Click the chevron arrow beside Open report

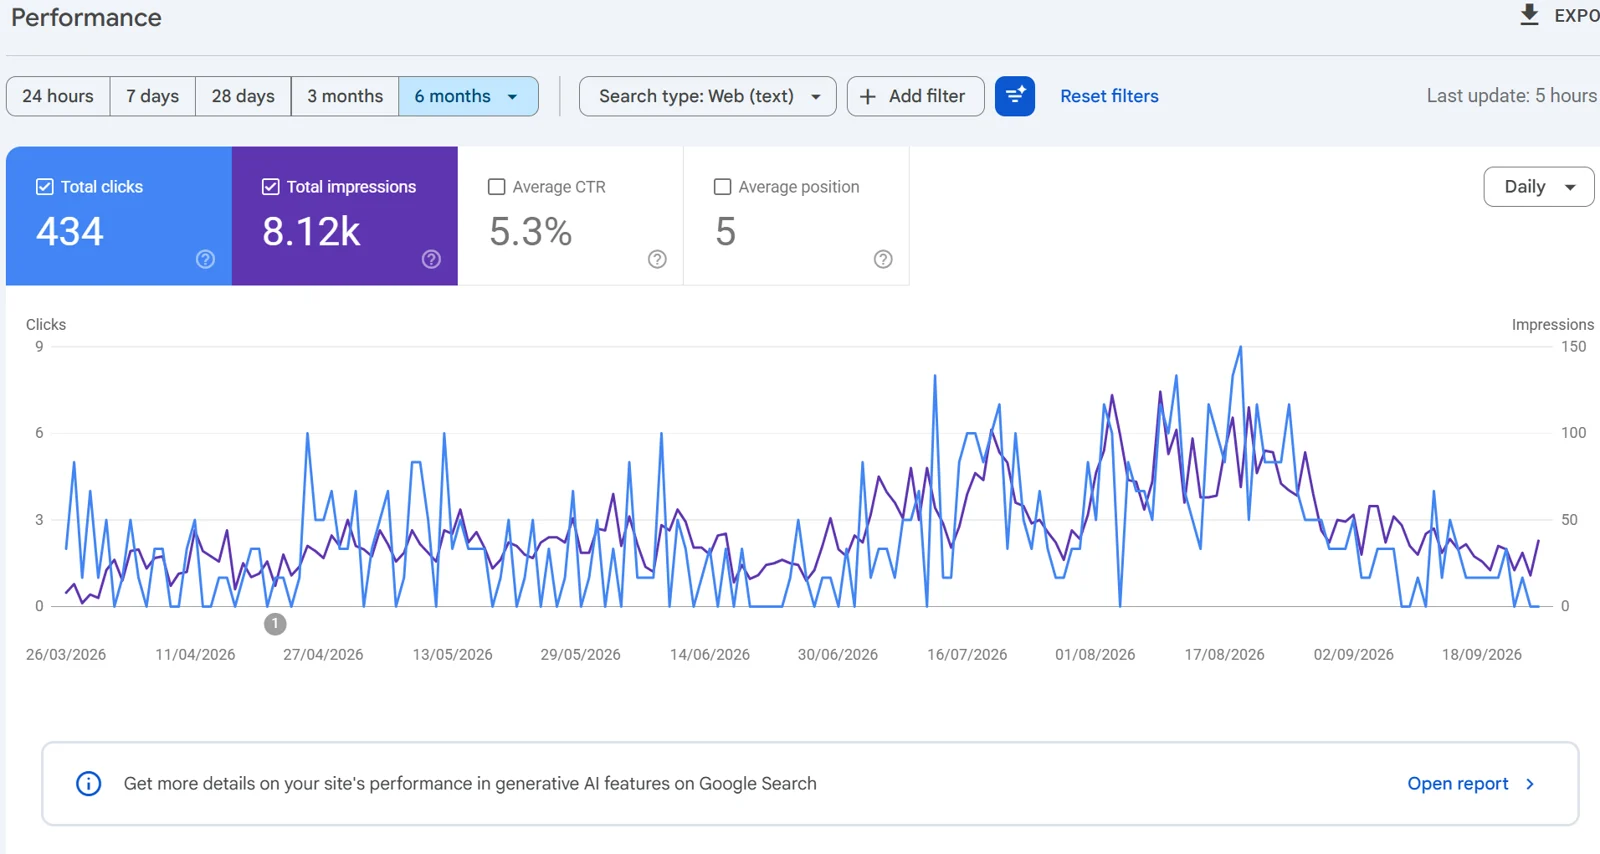[x=1530, y=784]
